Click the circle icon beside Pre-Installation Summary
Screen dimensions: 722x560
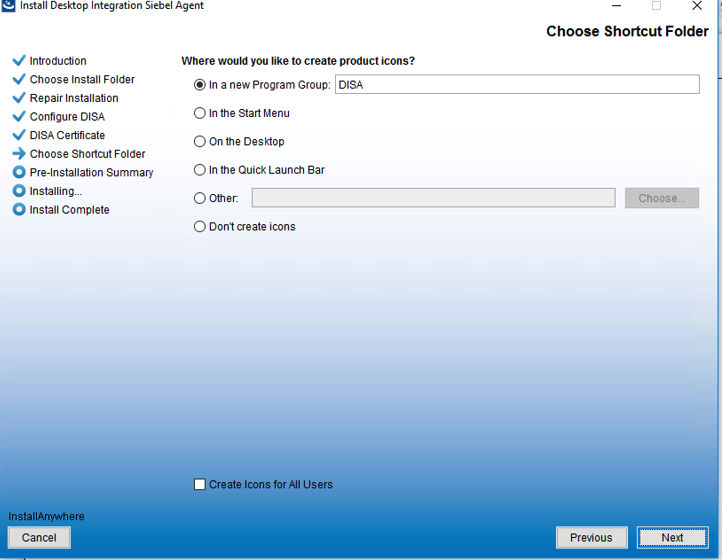(x=19, y=172)
